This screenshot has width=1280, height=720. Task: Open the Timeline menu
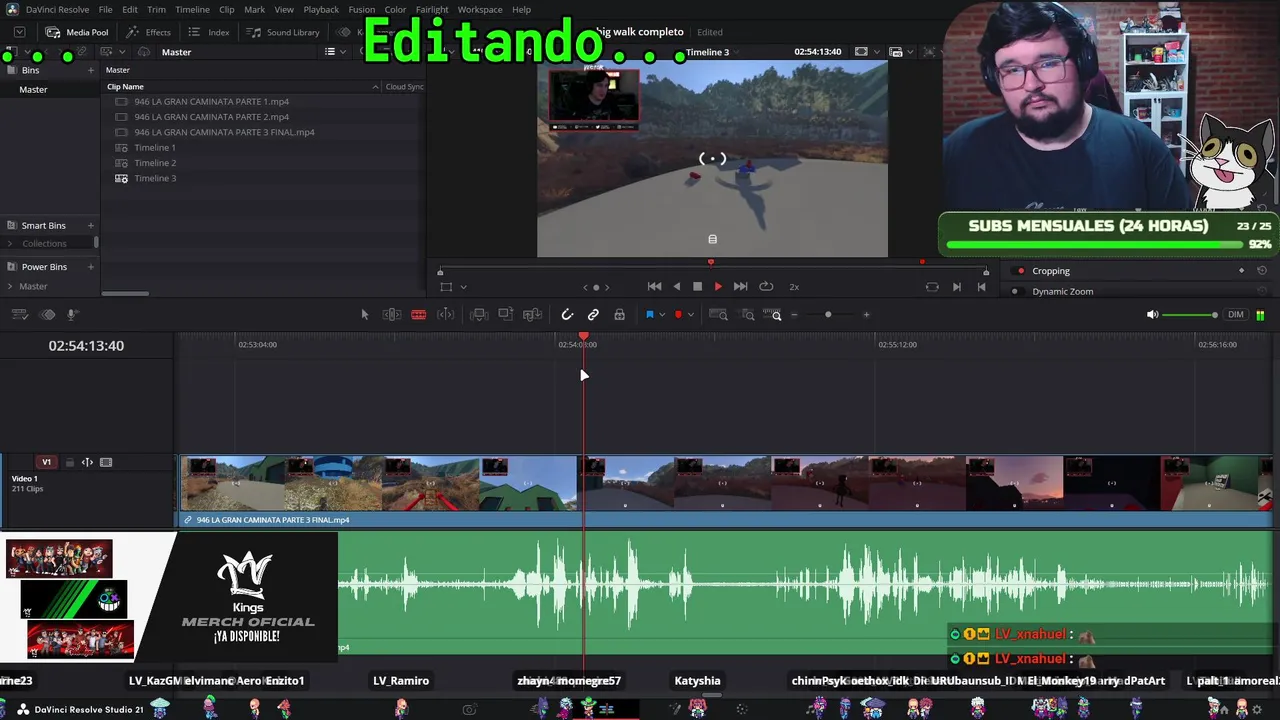pos(192,9)
